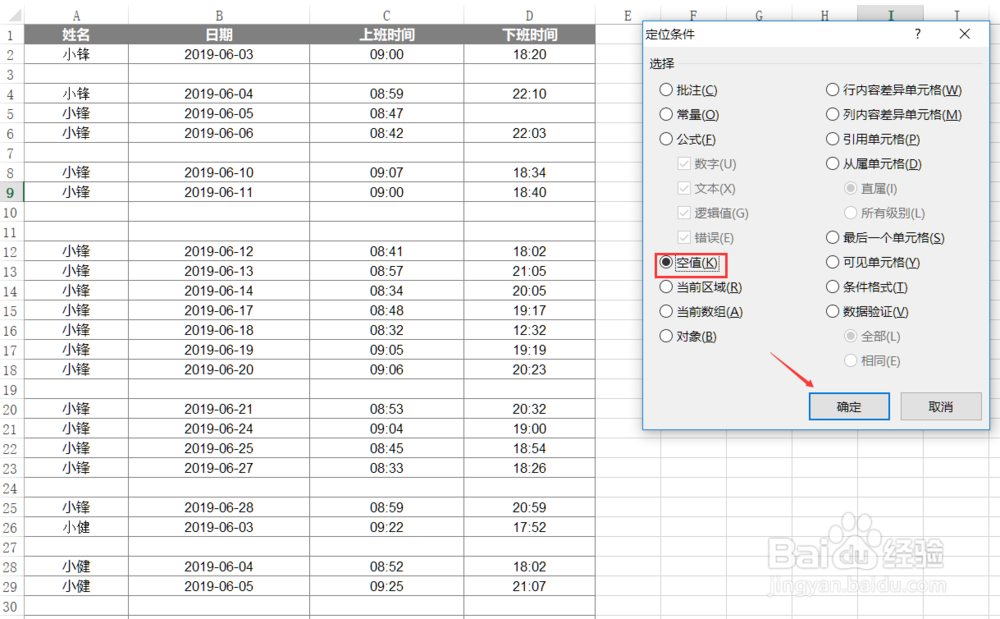The height and width of the screenshot is (619, 1000).
Task: Click the select-all corner of the sheet
Action: 11,15
